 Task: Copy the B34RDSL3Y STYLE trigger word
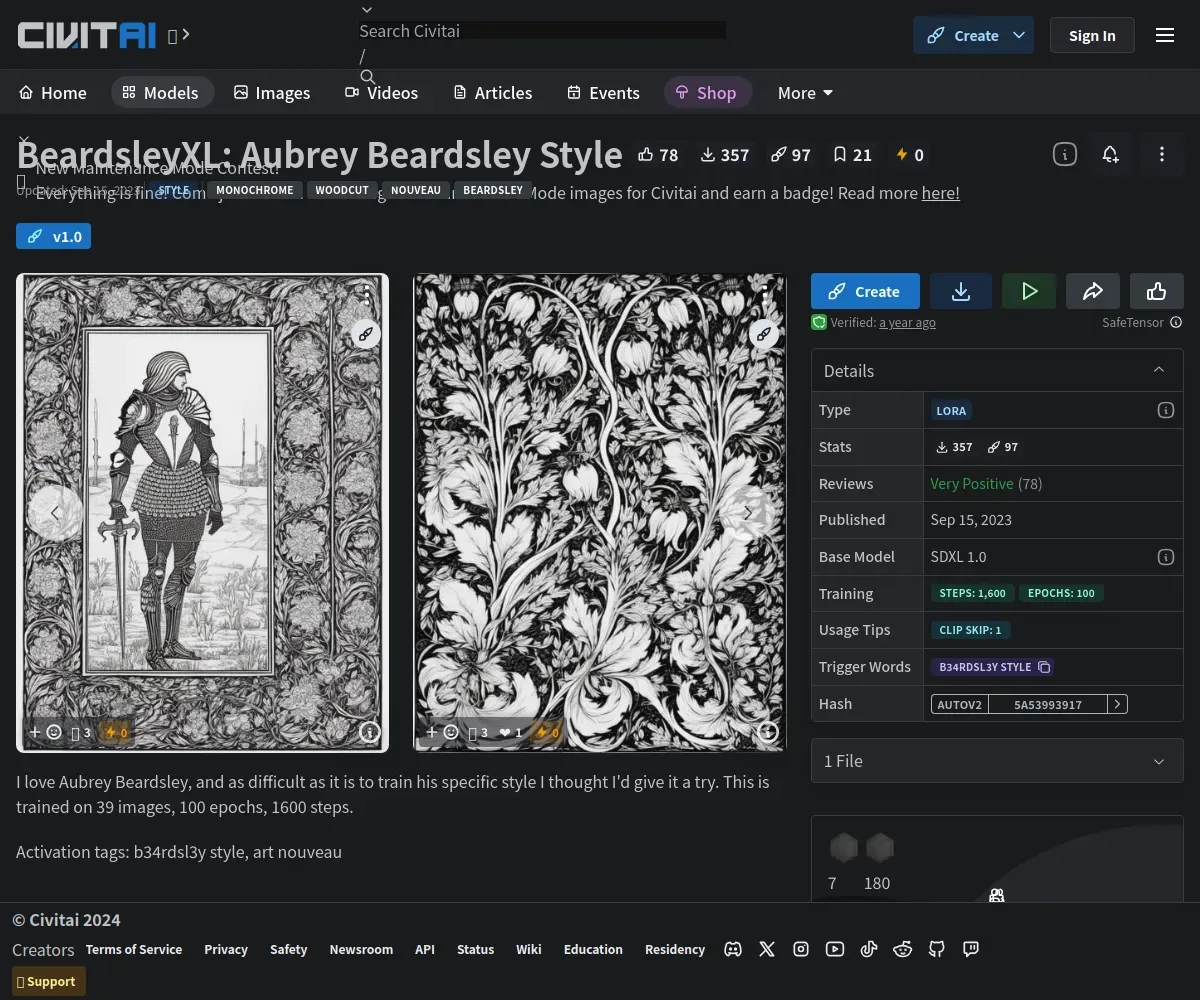pyautogui.click(x=1044, y=667)
